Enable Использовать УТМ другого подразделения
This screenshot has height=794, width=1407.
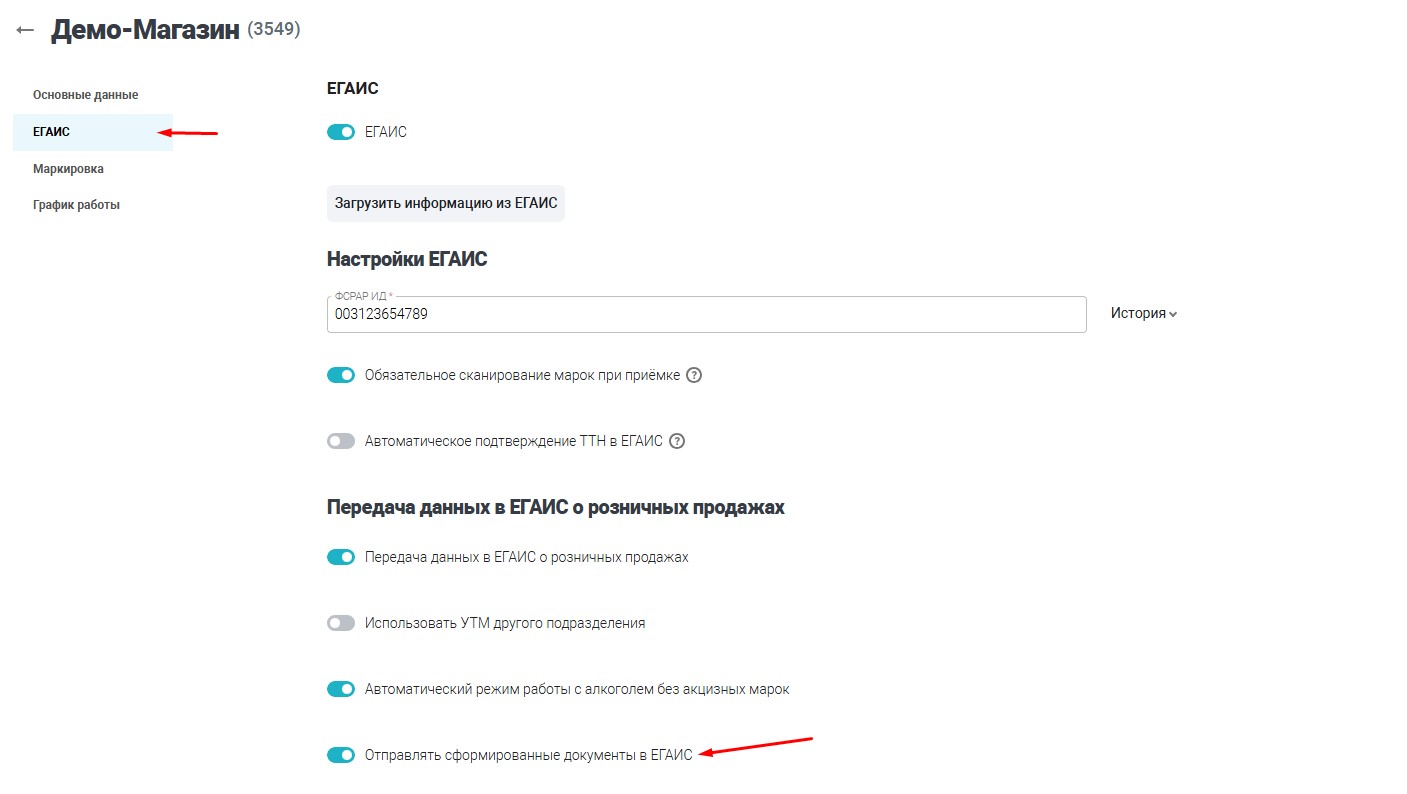(x=340, y=622)
